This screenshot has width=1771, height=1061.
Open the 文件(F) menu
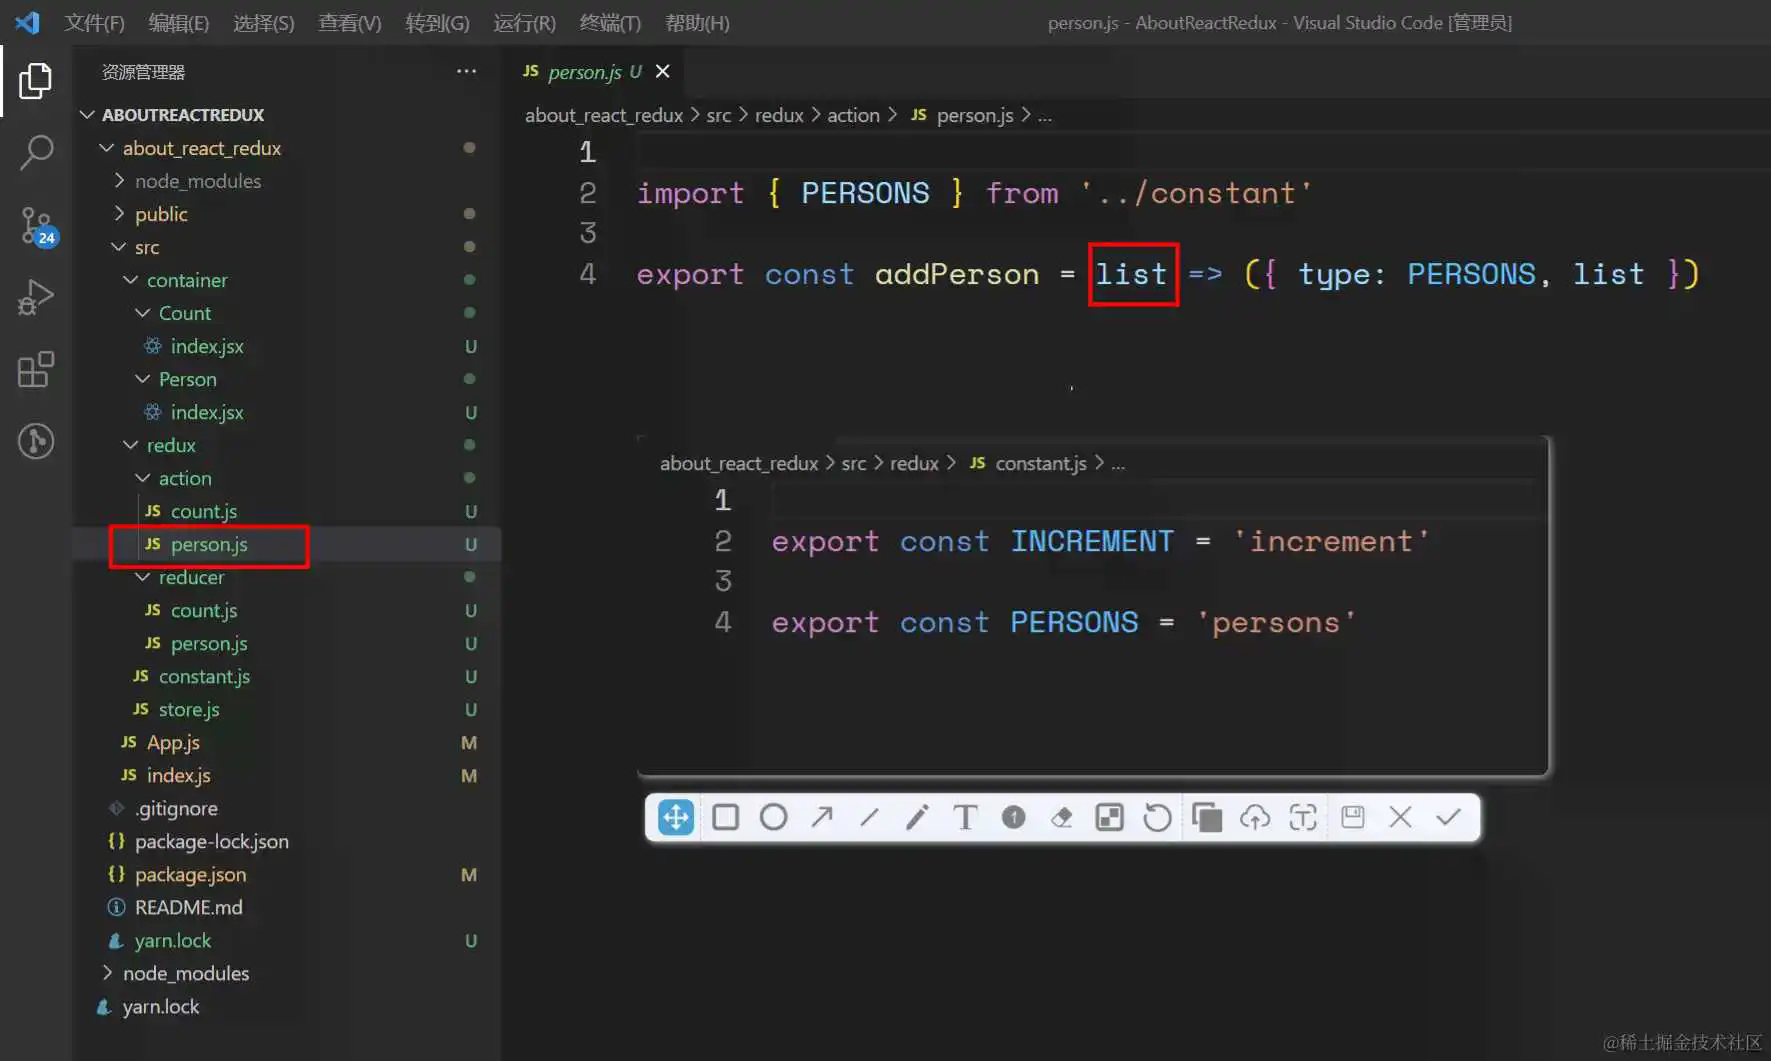(94, 22)
